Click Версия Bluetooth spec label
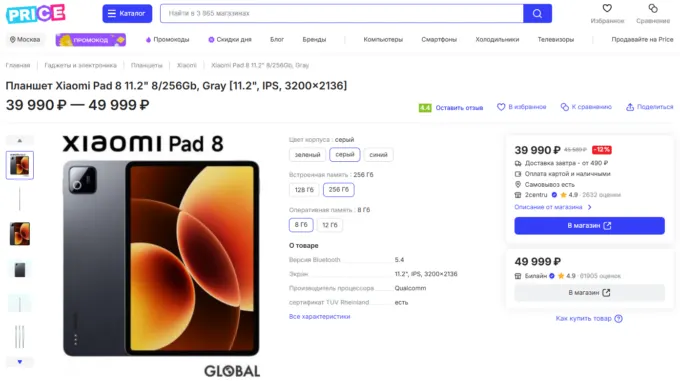The image size is (680, 390). pyautogui.click(x=314, y=260)
